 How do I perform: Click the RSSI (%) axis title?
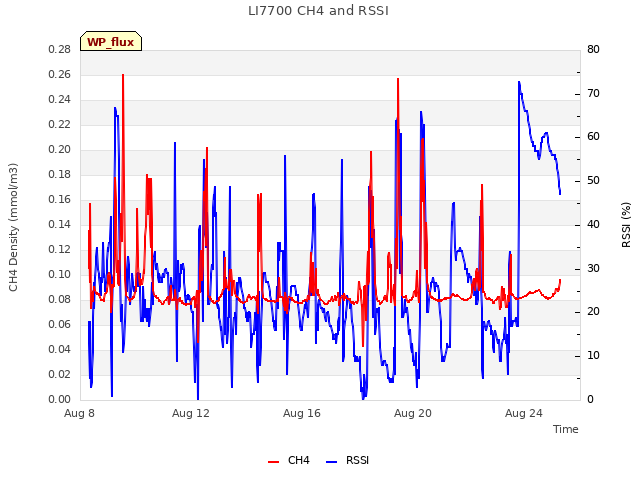626,225
